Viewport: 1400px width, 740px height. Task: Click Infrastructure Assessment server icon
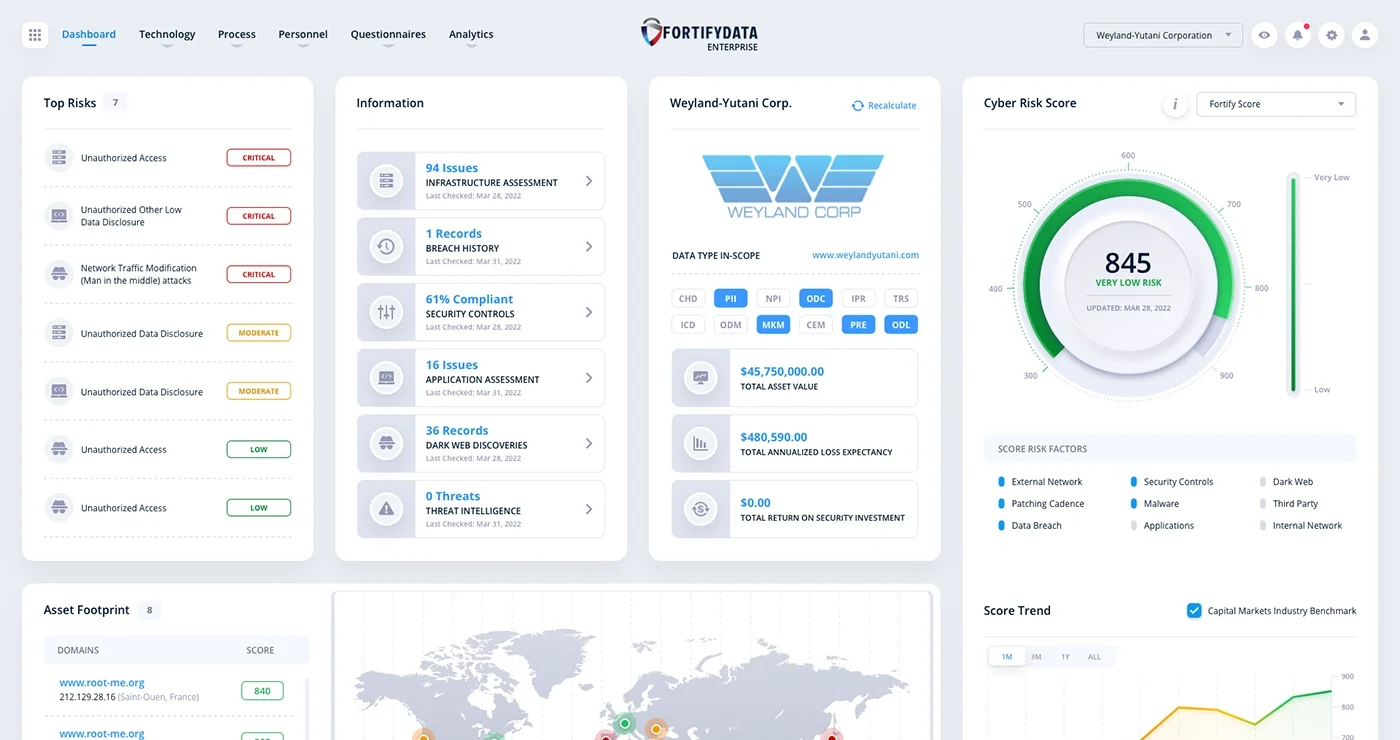click(386, 181)
